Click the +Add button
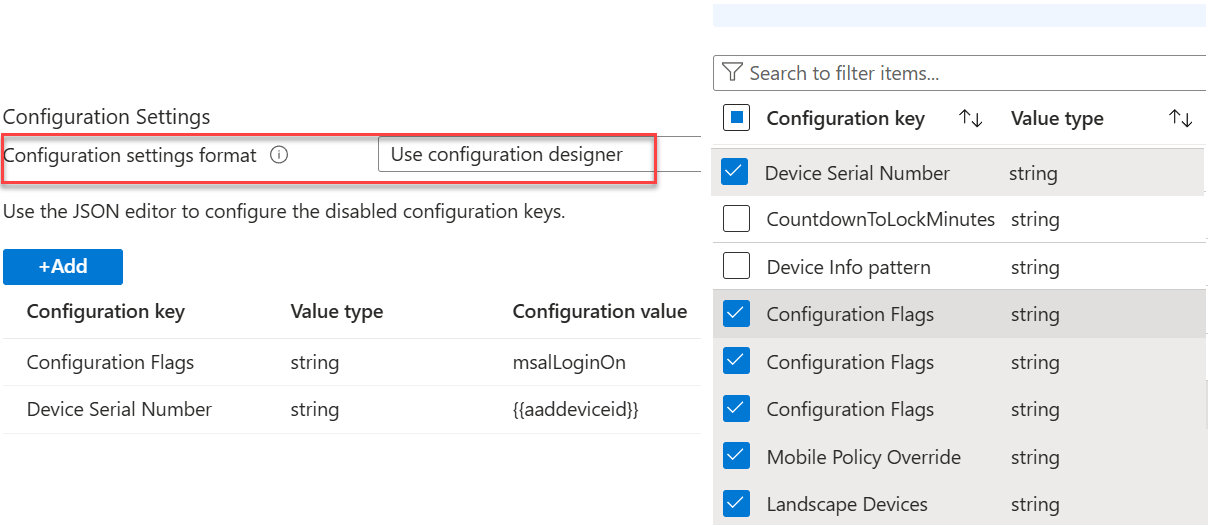This screenshot has width=1209, height=526. (x=63, y=267)
